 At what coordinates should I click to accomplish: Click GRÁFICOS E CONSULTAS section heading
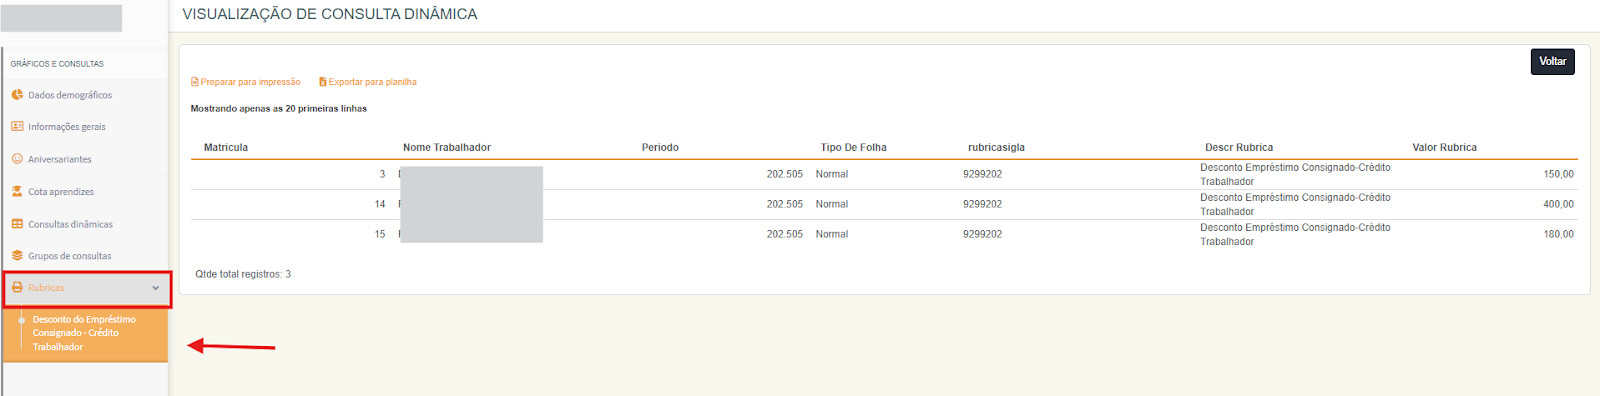(57, 64)
